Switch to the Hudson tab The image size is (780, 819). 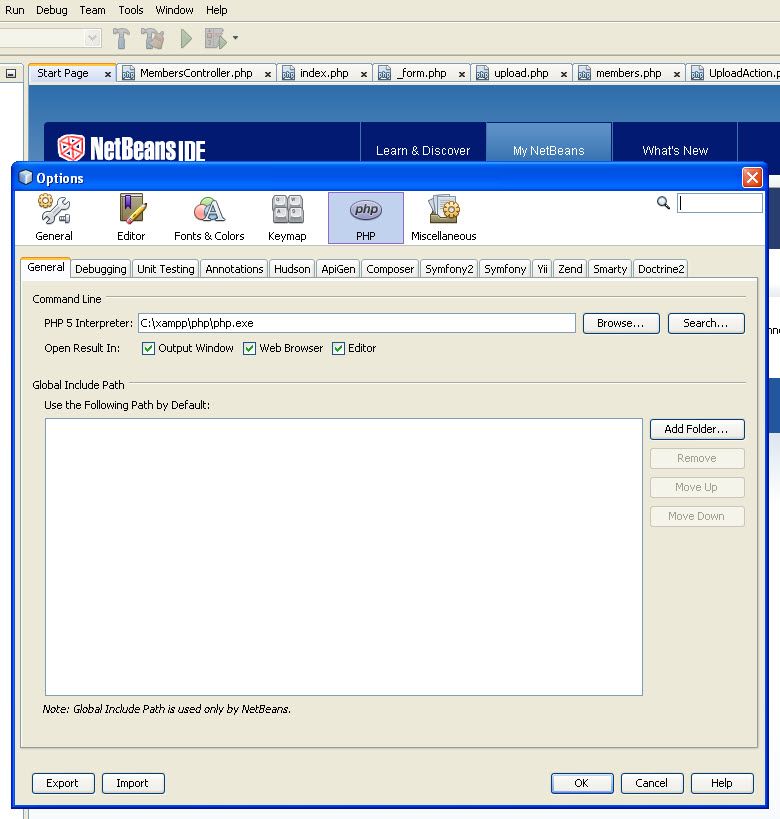pos(292,269)
